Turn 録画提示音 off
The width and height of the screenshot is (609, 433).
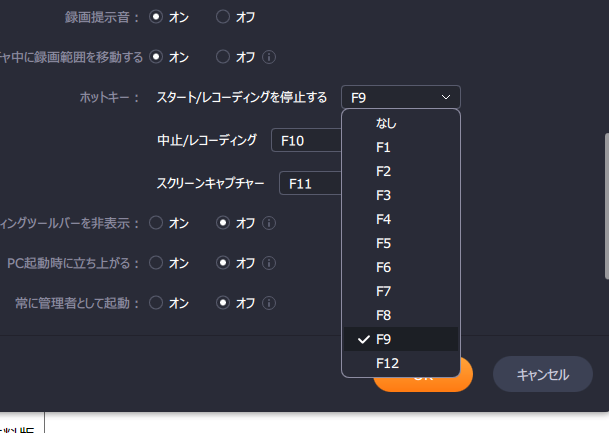pyautogui.click(x=223, y=17)
